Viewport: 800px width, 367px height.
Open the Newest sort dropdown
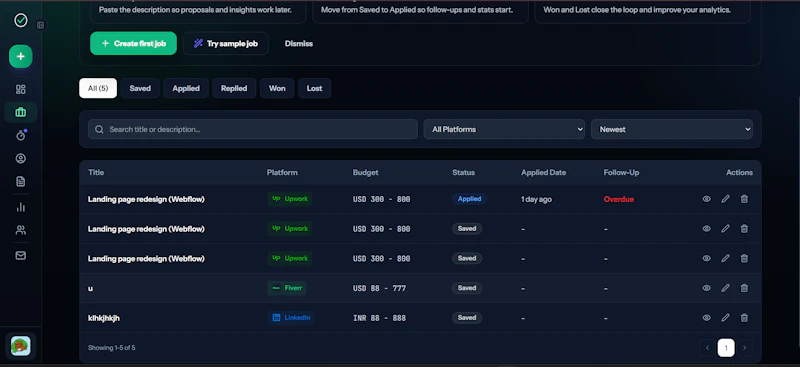[671, 129]
